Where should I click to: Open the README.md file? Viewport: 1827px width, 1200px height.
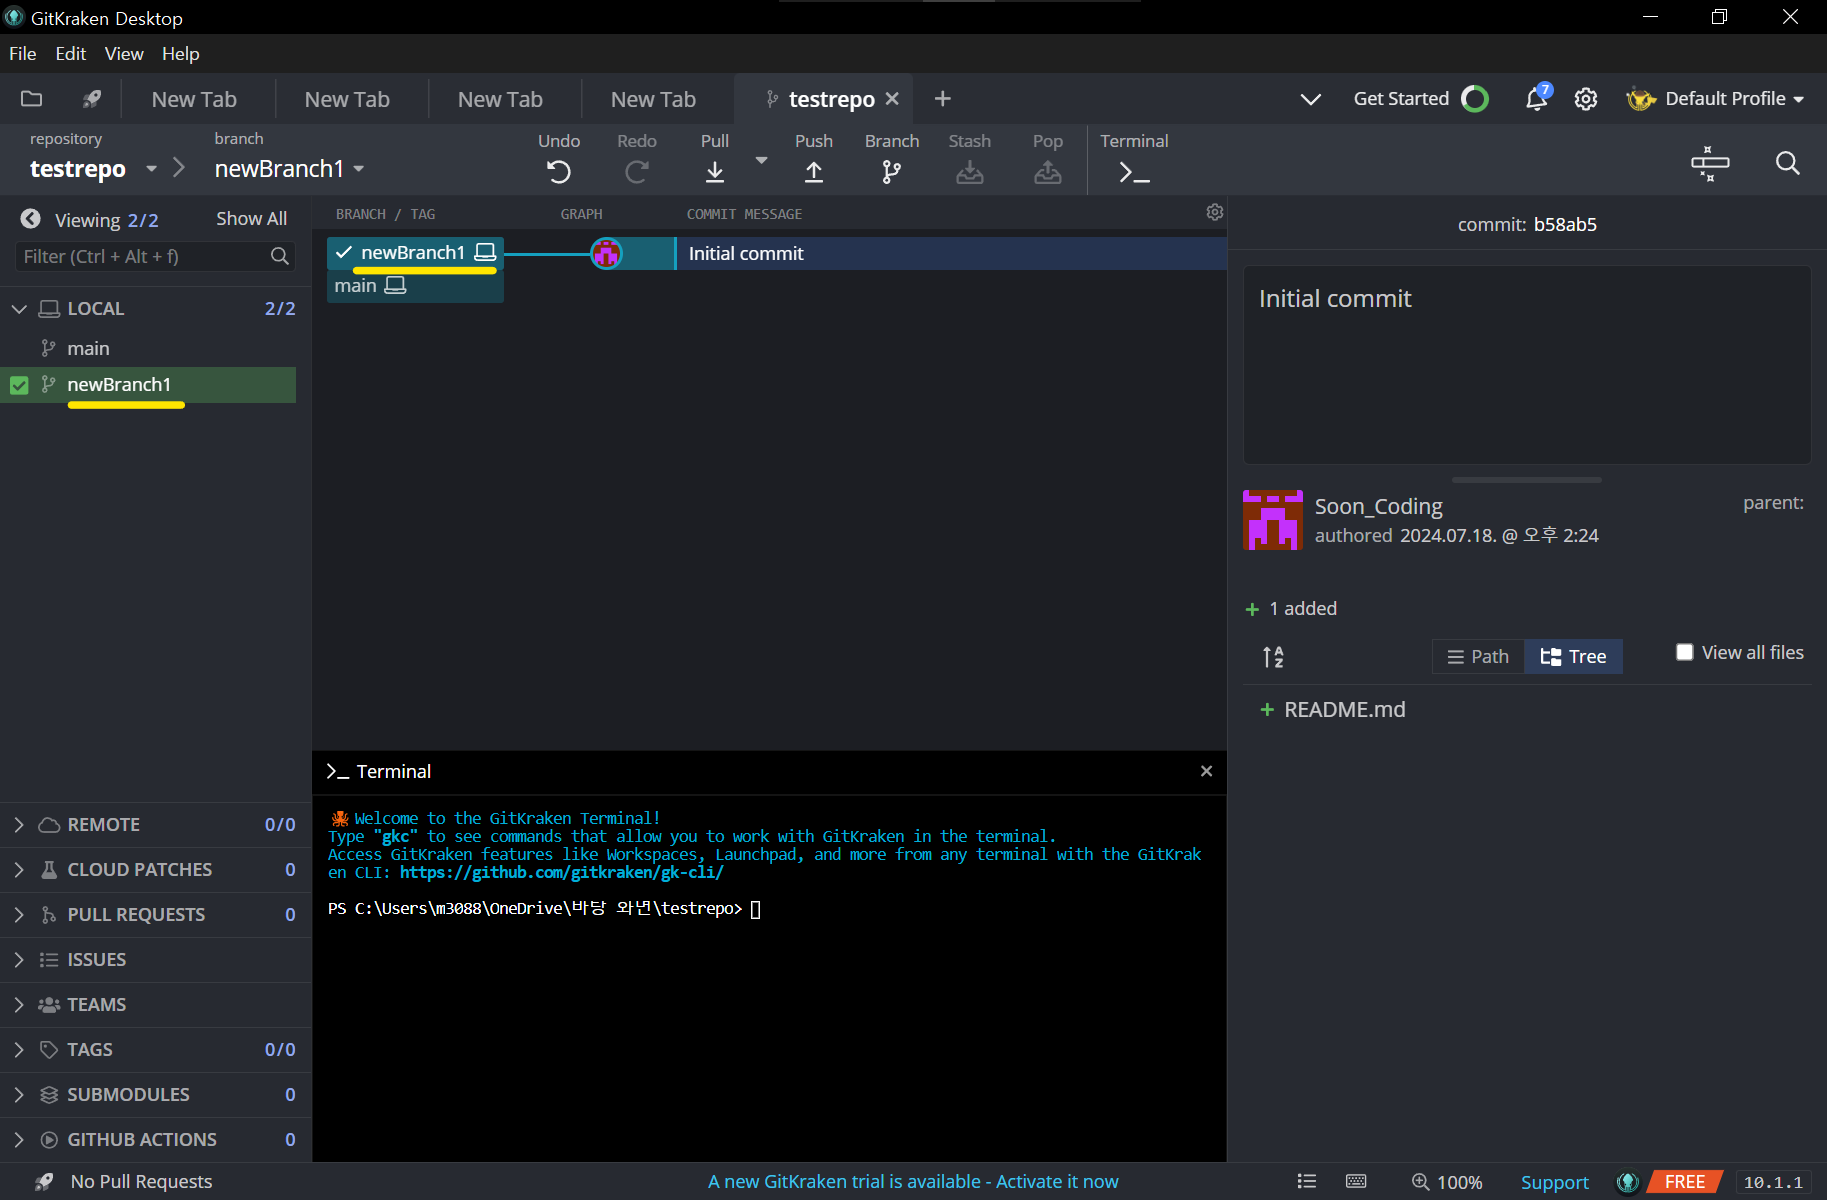point(1344,710)
